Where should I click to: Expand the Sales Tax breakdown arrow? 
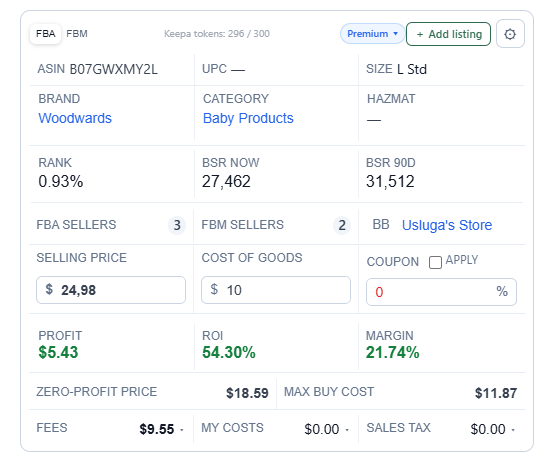513,430
